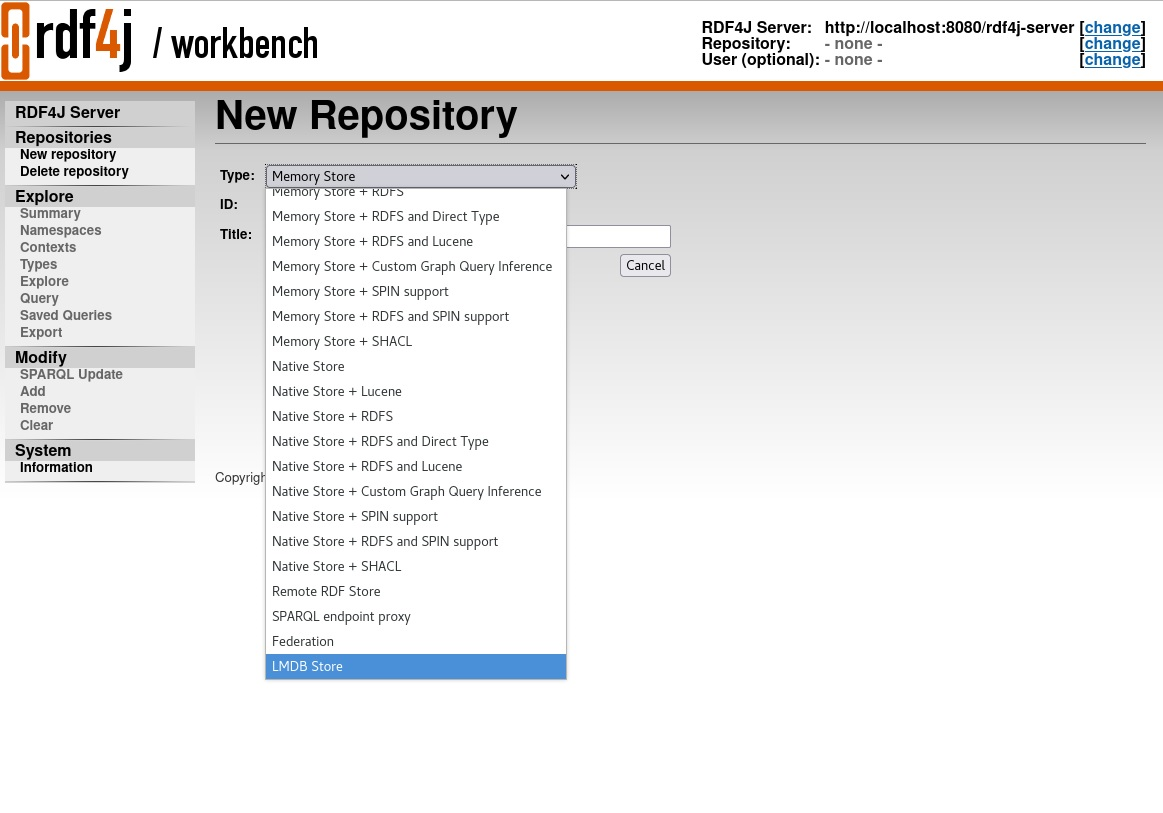Change the optional User setting
This screenshot has height=813, width=1163.
tap(1112, 60)
